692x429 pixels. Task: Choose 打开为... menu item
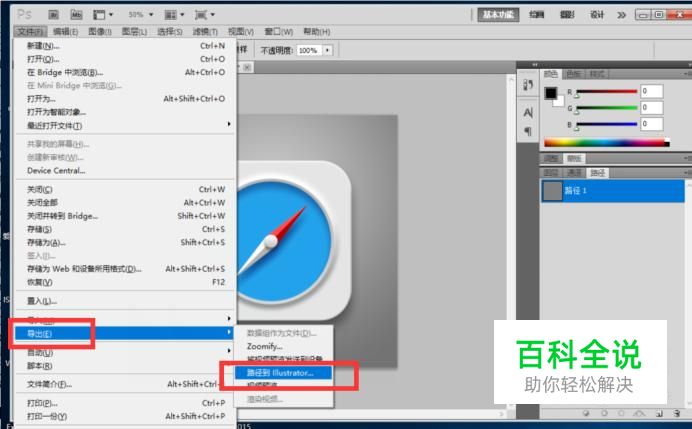[126, 98]
